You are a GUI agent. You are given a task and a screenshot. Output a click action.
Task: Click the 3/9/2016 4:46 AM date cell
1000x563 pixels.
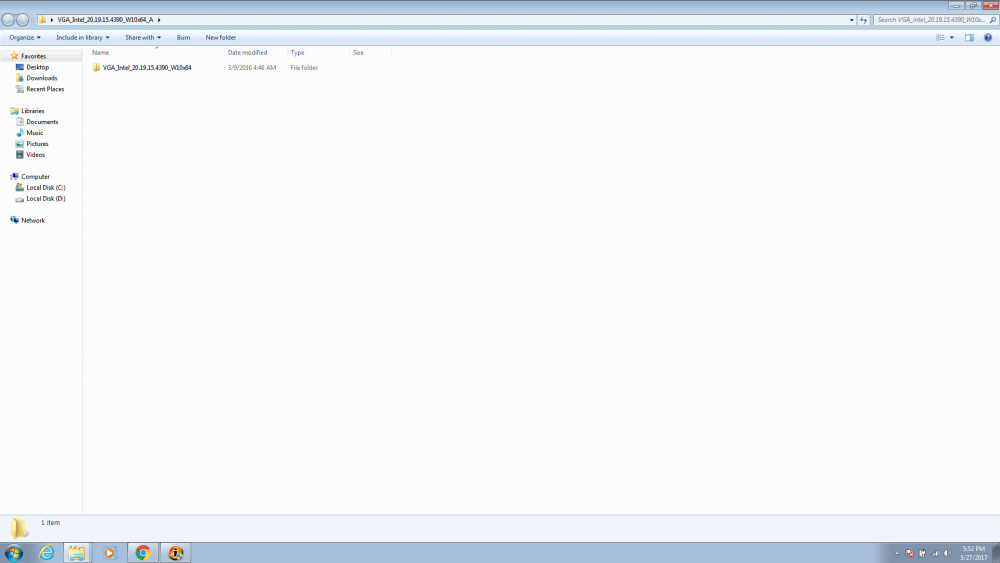click(252, 68)
